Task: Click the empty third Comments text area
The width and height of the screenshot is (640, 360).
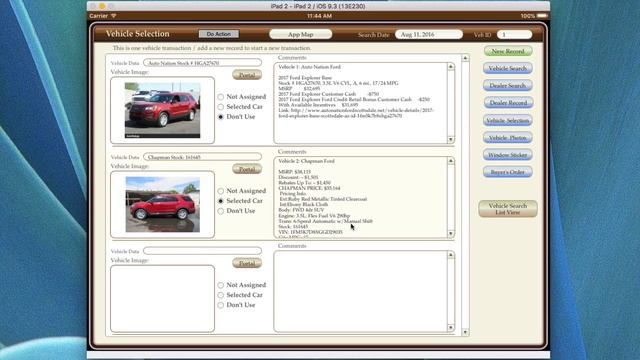Action: tap(361, 291)
